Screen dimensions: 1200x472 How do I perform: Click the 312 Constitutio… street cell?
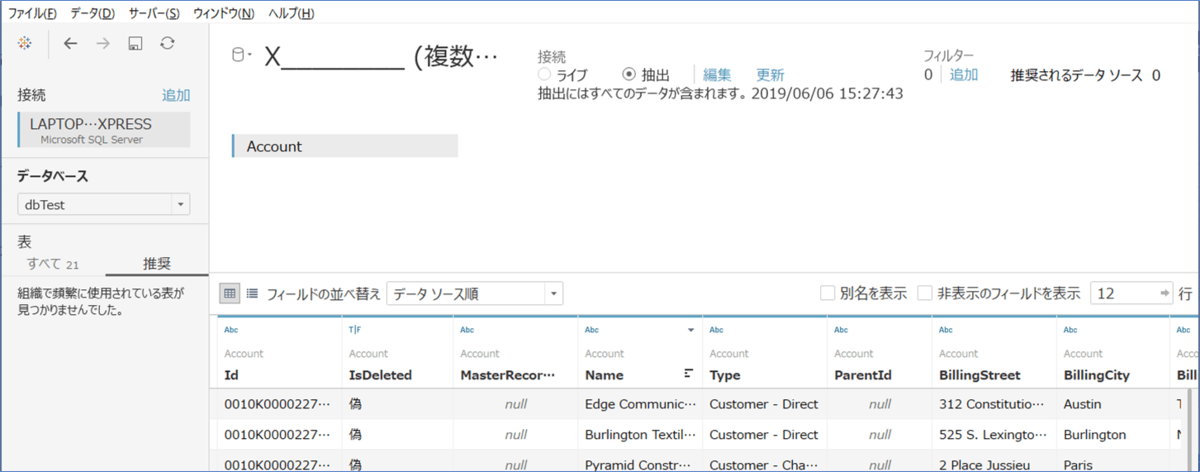(x=995, y=405)
